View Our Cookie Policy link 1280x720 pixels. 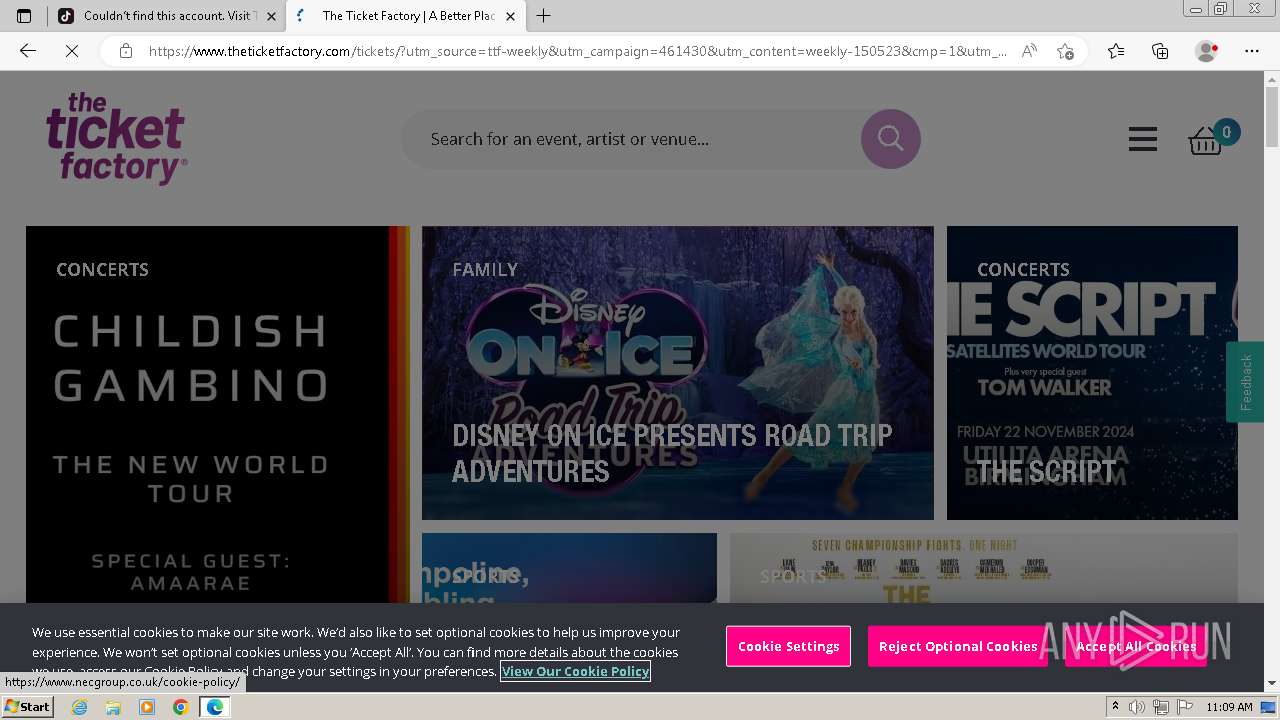pos(575,671)
